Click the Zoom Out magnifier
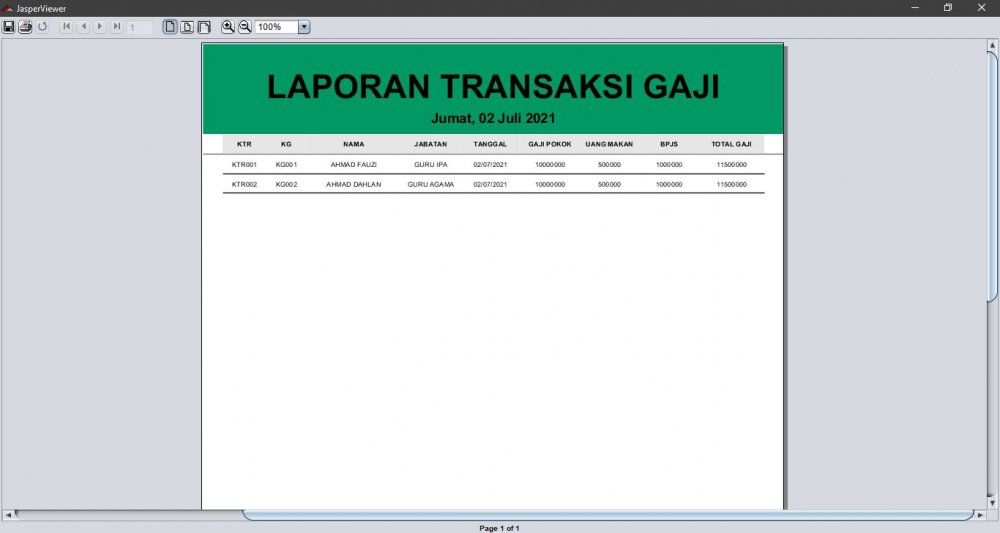The width and height of the screenshot is (1000, 533). tap(245, 27)
